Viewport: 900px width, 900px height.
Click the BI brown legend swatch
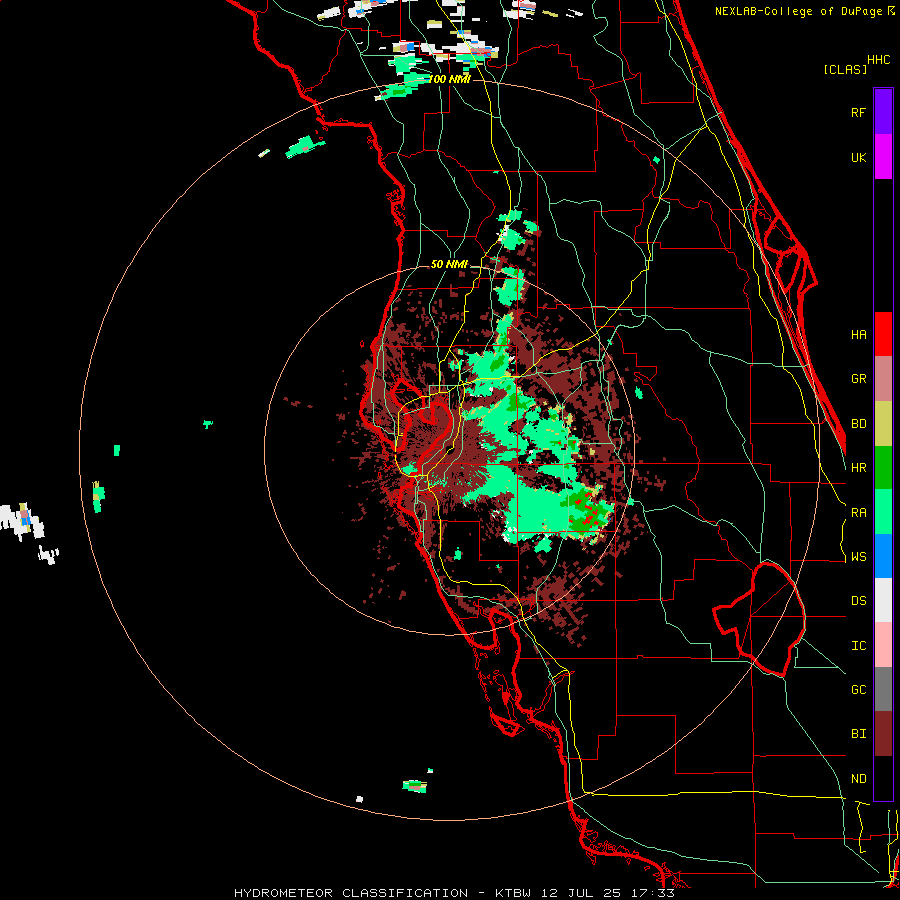(x=883, y=734)
